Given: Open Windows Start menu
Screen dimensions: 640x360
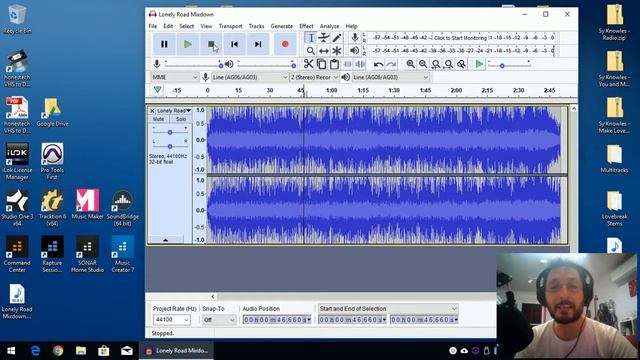Looking at the screenshot, I should tap(11, 351).
